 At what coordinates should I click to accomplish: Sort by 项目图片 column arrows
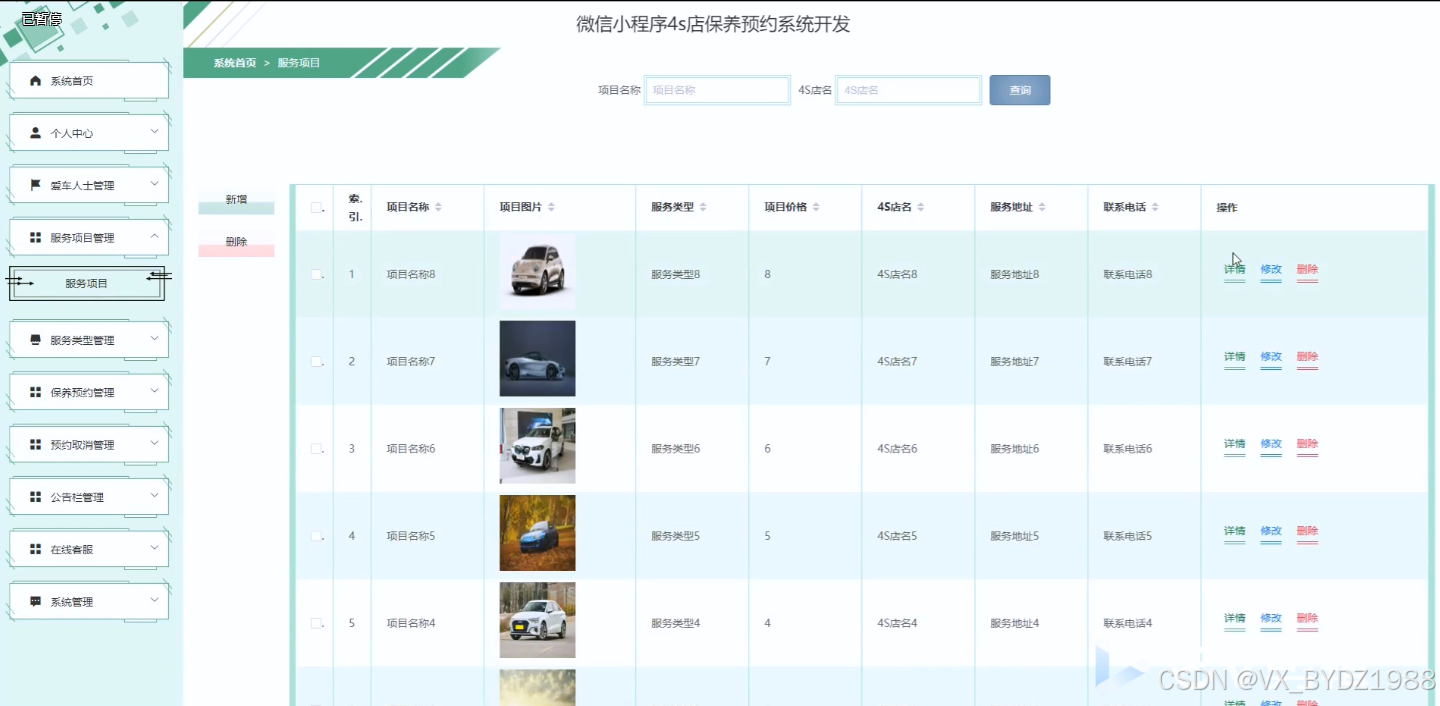coord(551,207)
